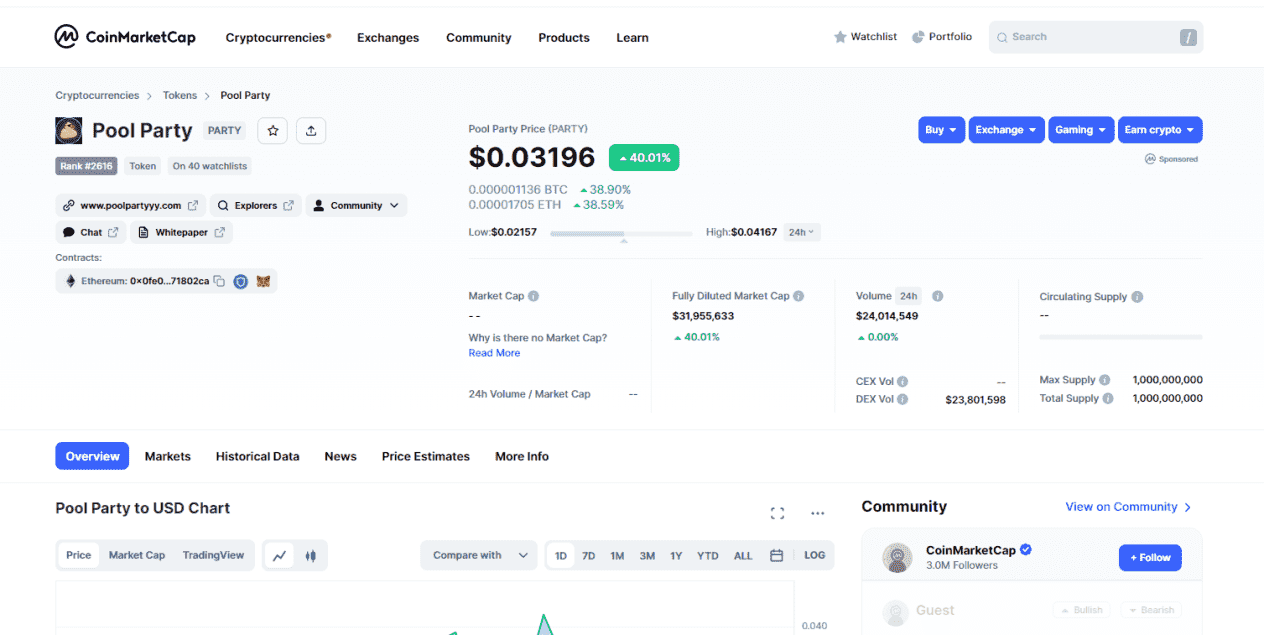Select 7D chart range
1264x635 pixels.
pyautogui.click(x=589, y=555)
